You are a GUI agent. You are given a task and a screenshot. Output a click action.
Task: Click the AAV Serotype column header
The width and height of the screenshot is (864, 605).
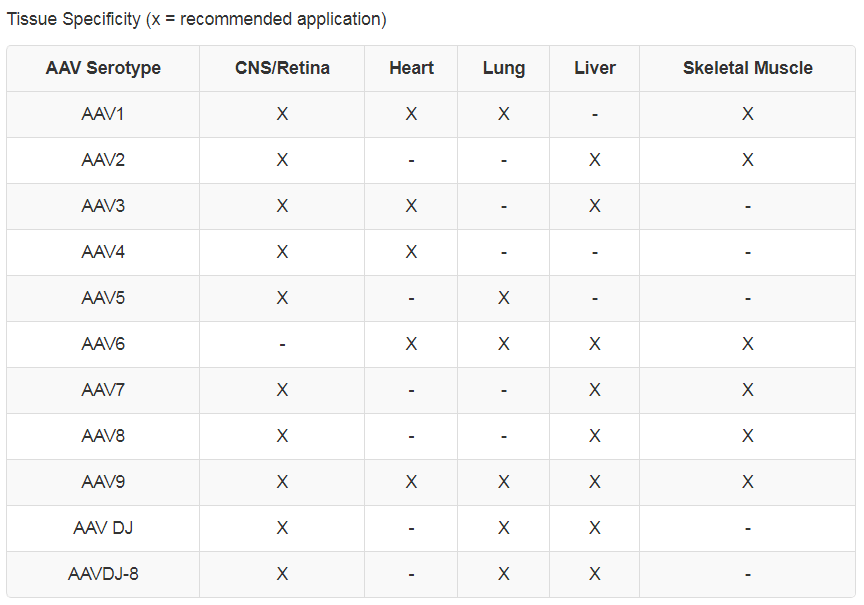pyautogui.click(x=103, y=68)
